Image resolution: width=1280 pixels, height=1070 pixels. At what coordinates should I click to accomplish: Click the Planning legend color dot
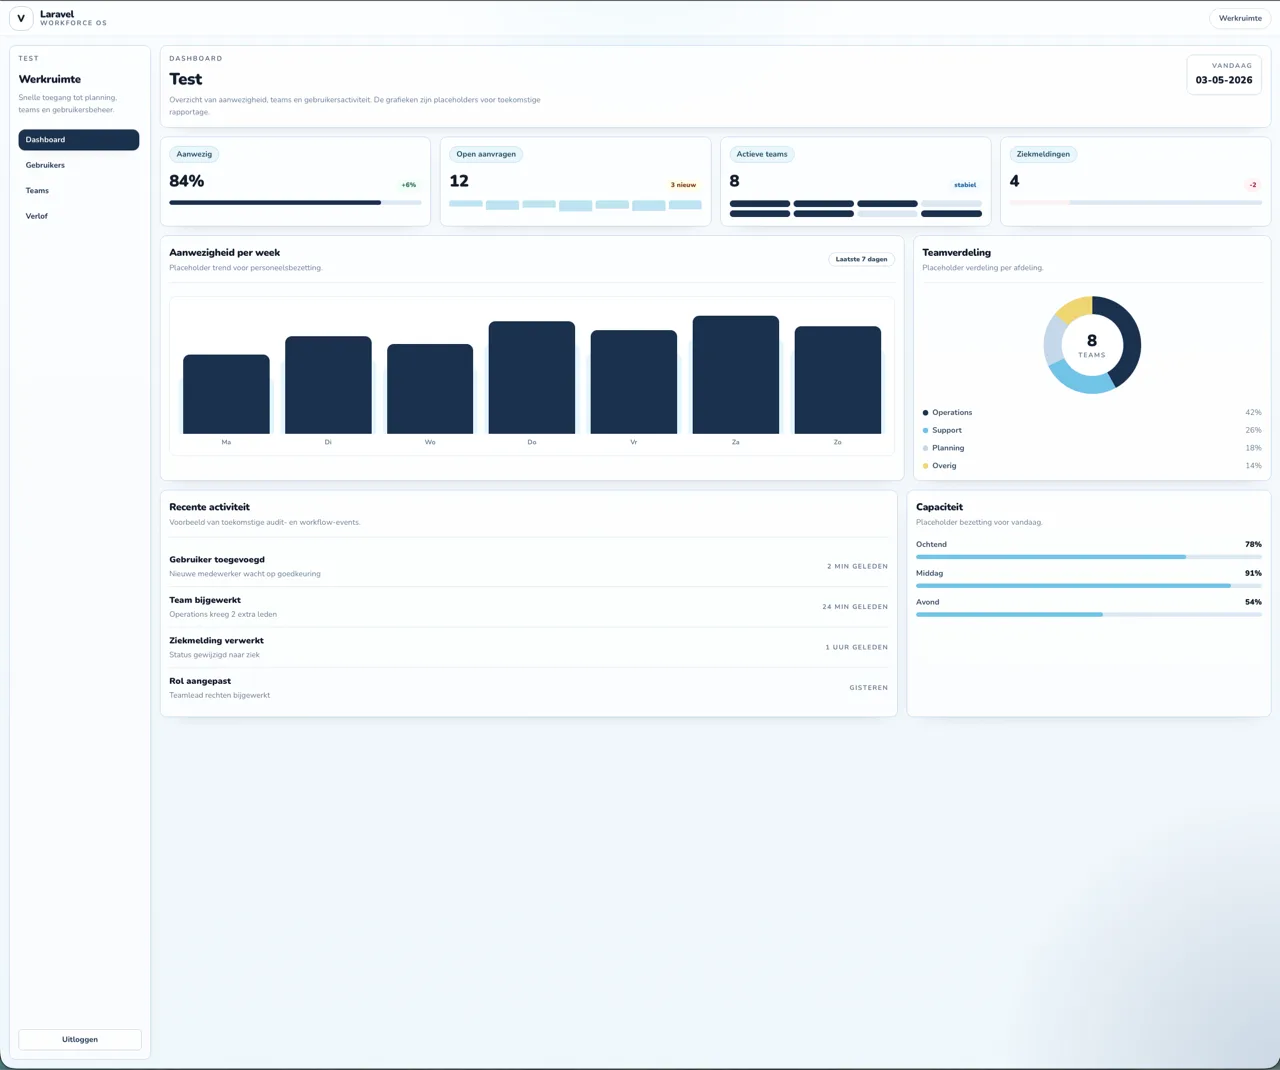[925, 448]
